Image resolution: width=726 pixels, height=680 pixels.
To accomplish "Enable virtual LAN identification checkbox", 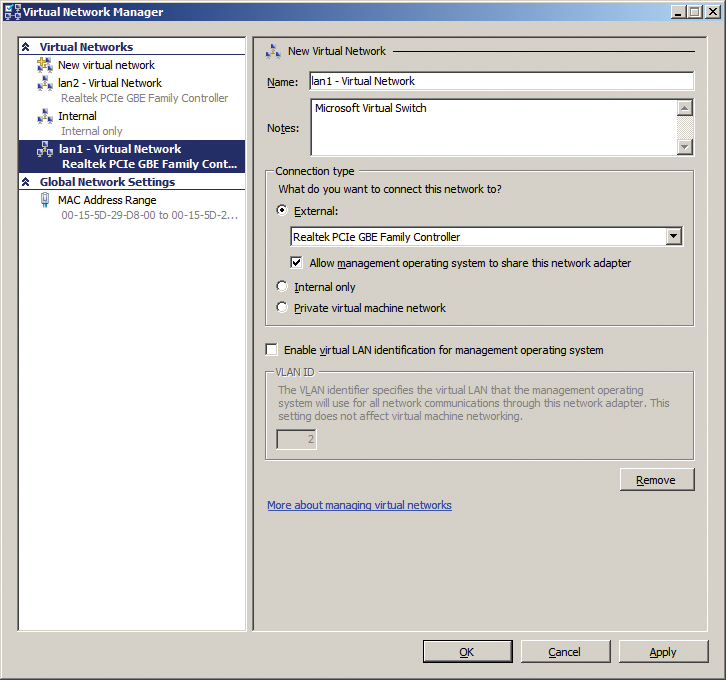I will coord(272,349).
